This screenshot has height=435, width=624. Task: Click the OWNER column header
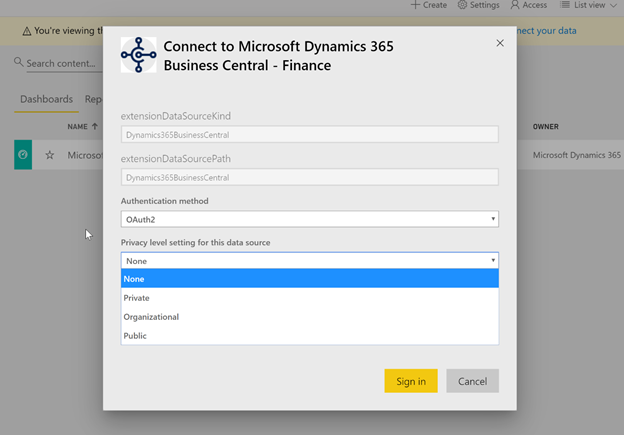tap(546, 127)
